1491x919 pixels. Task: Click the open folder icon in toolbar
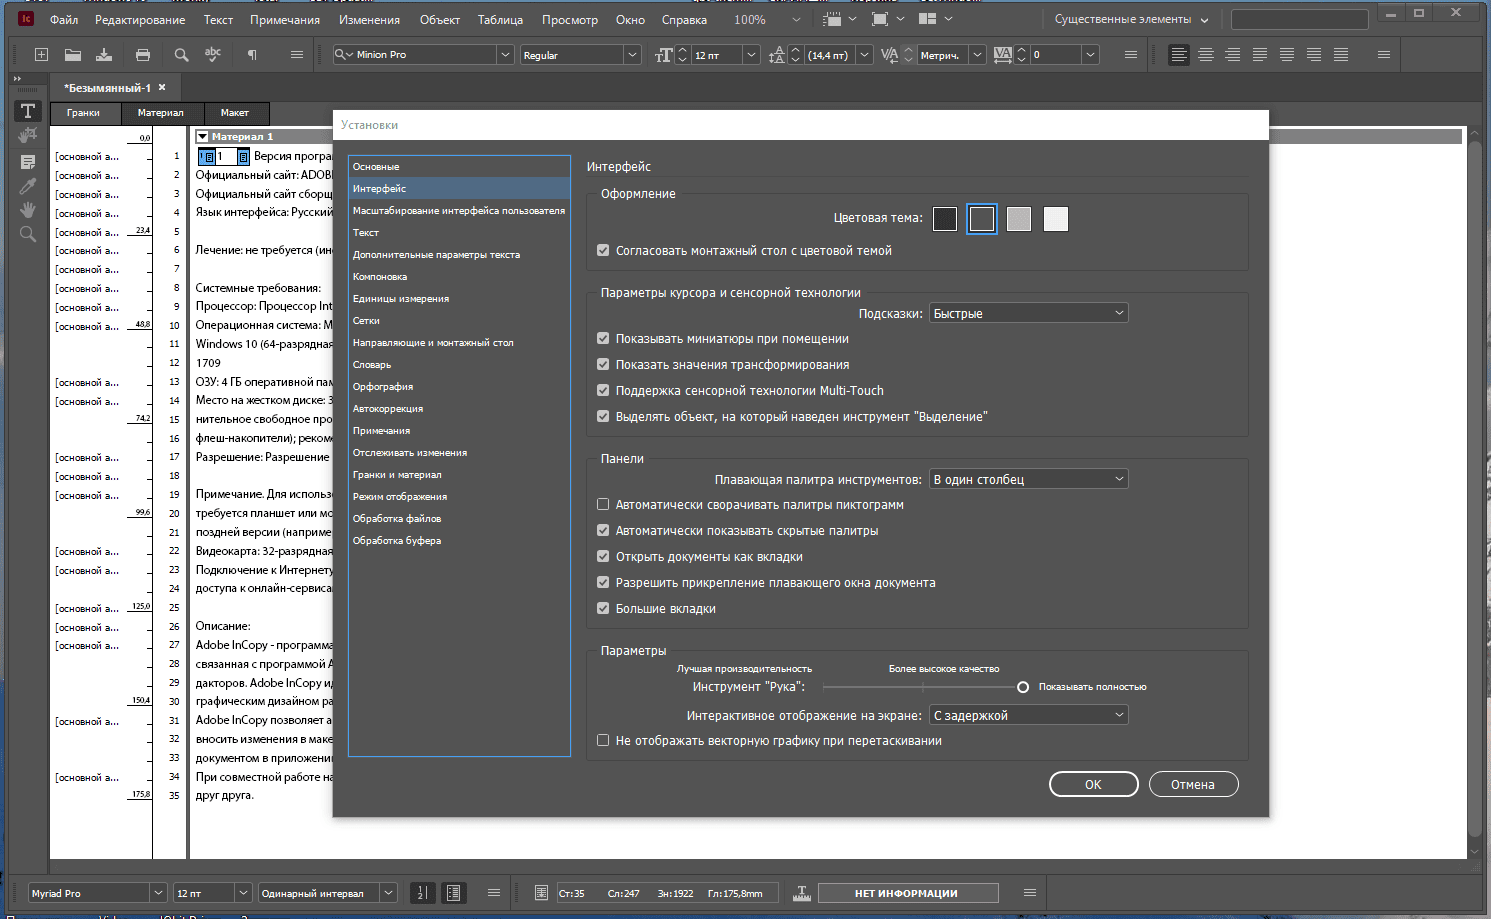(x=73, y=55)
